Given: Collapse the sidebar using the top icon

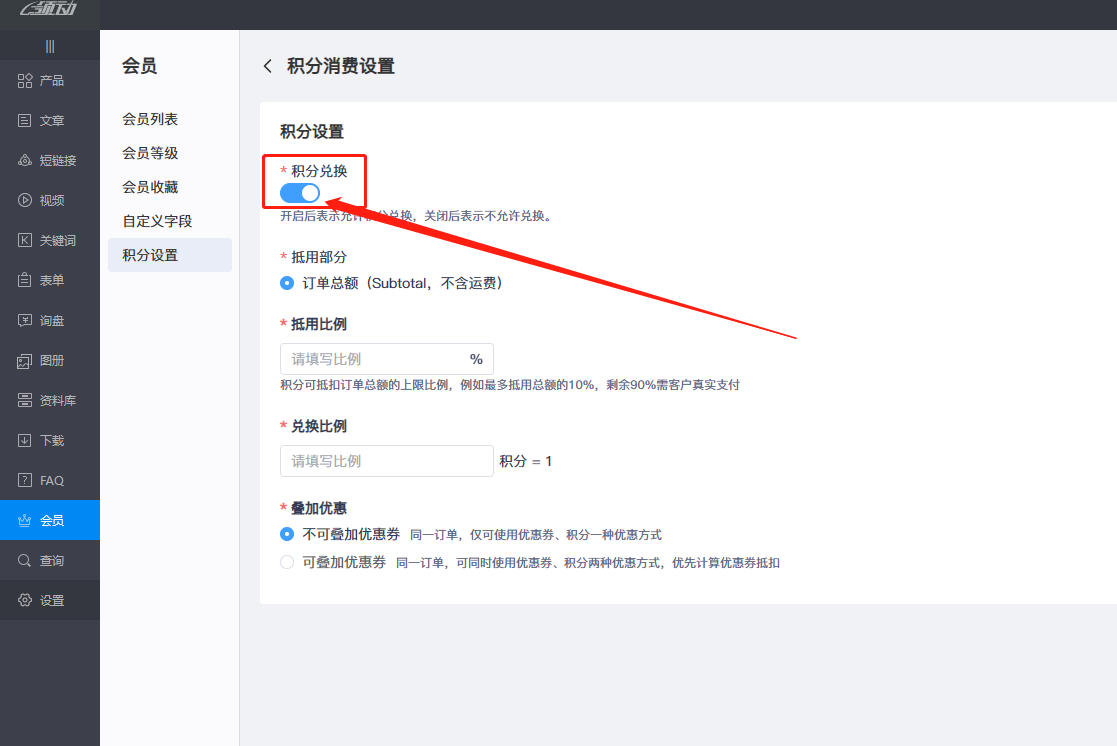Looking at the screenshot, I should 50,44.
